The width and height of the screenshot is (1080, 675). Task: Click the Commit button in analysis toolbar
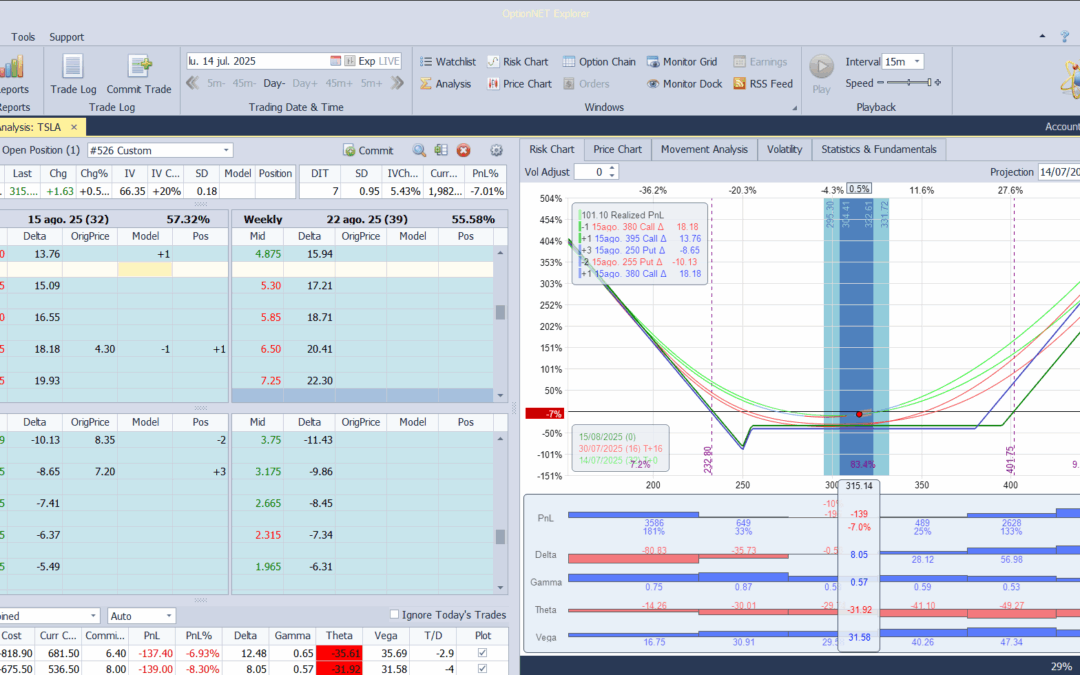coord(368,150)
